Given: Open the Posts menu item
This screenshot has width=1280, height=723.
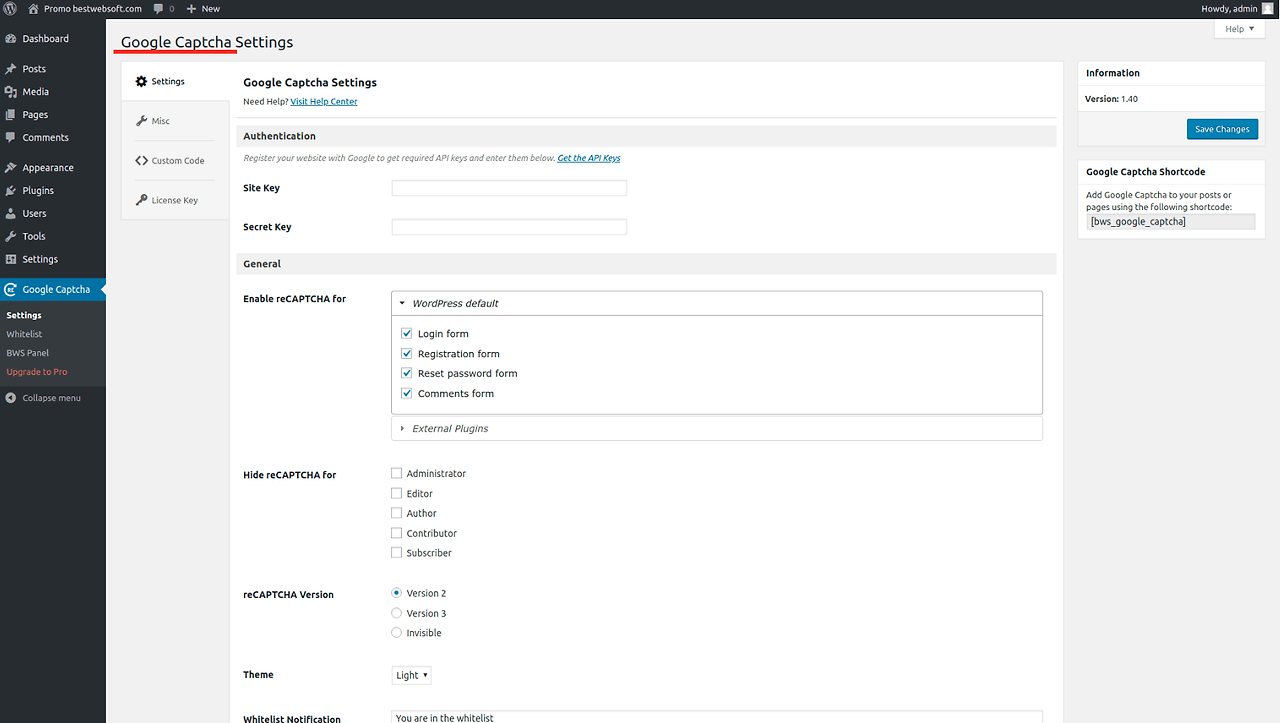Looking at the screenshot, I should pos(53,69).
